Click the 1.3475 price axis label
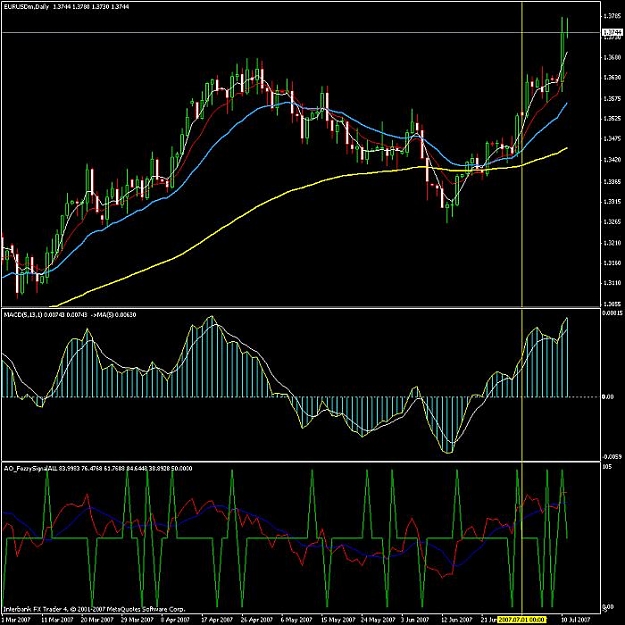 612,140
